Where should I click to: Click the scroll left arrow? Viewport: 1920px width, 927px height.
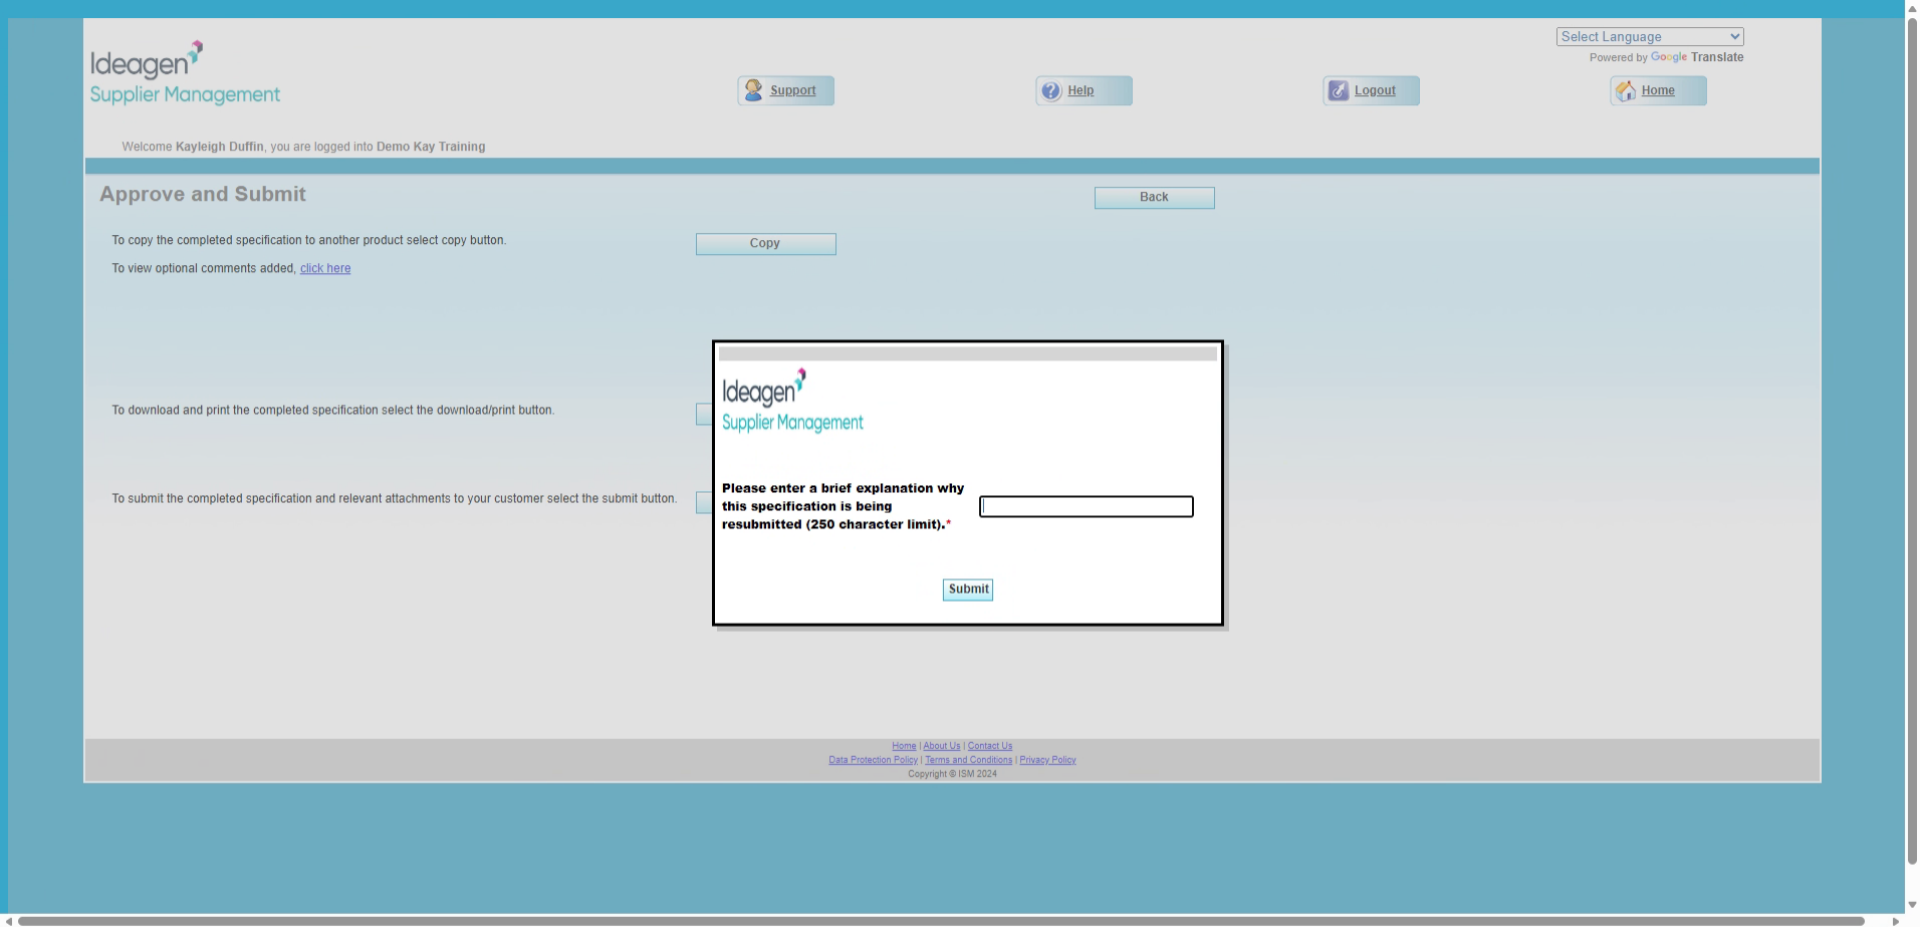pos(9,921)
